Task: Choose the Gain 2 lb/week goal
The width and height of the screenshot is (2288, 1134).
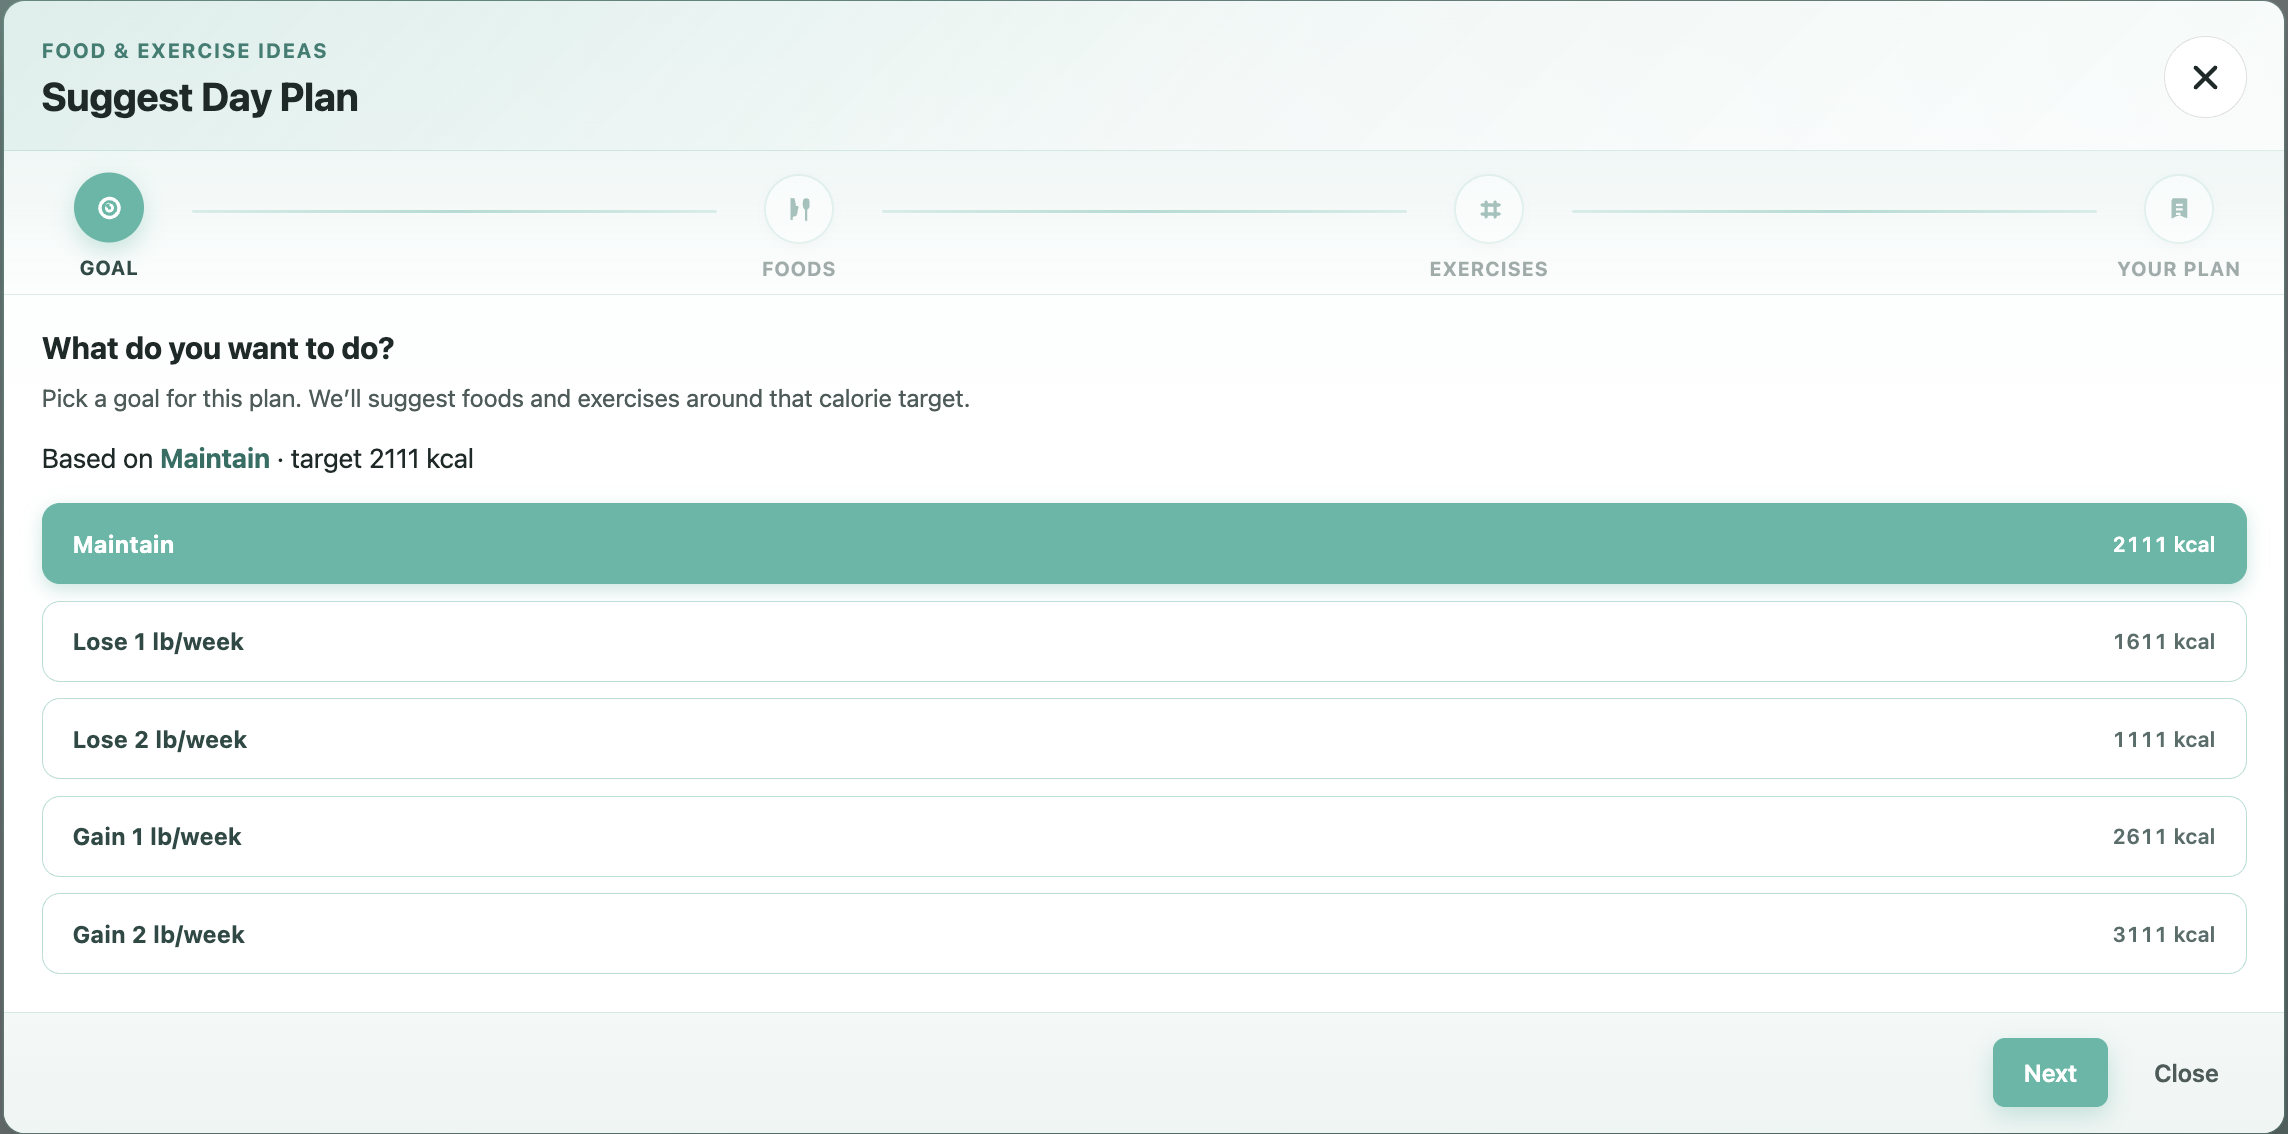Action: 1144,934
